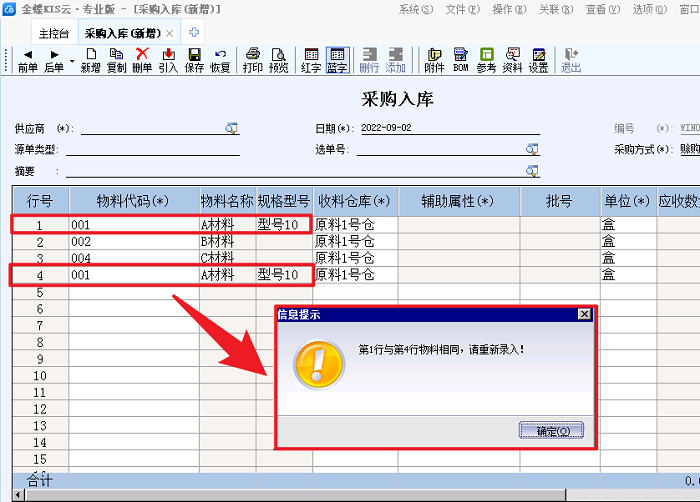Click the 复制 (Copy) toolbar icon
The height and width of the screenshot is (502, 700).
[117, 60]
